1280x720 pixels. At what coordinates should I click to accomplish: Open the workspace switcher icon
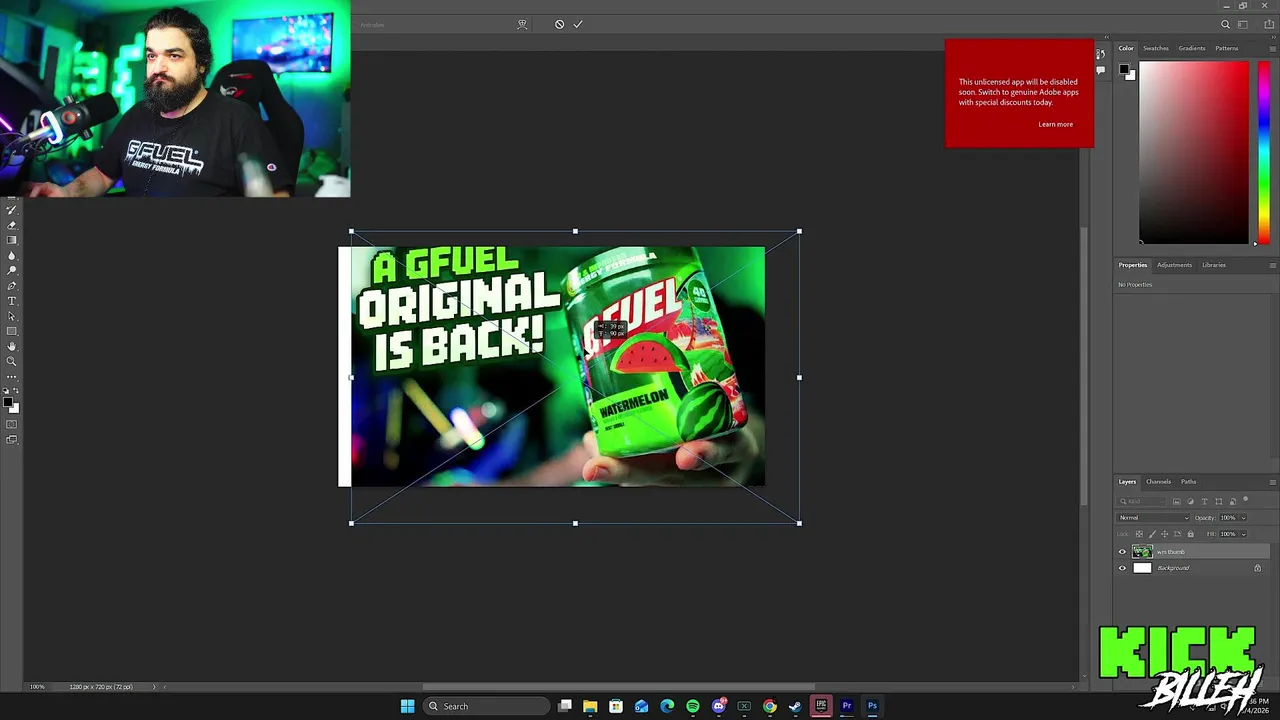tap(1244, 24)
